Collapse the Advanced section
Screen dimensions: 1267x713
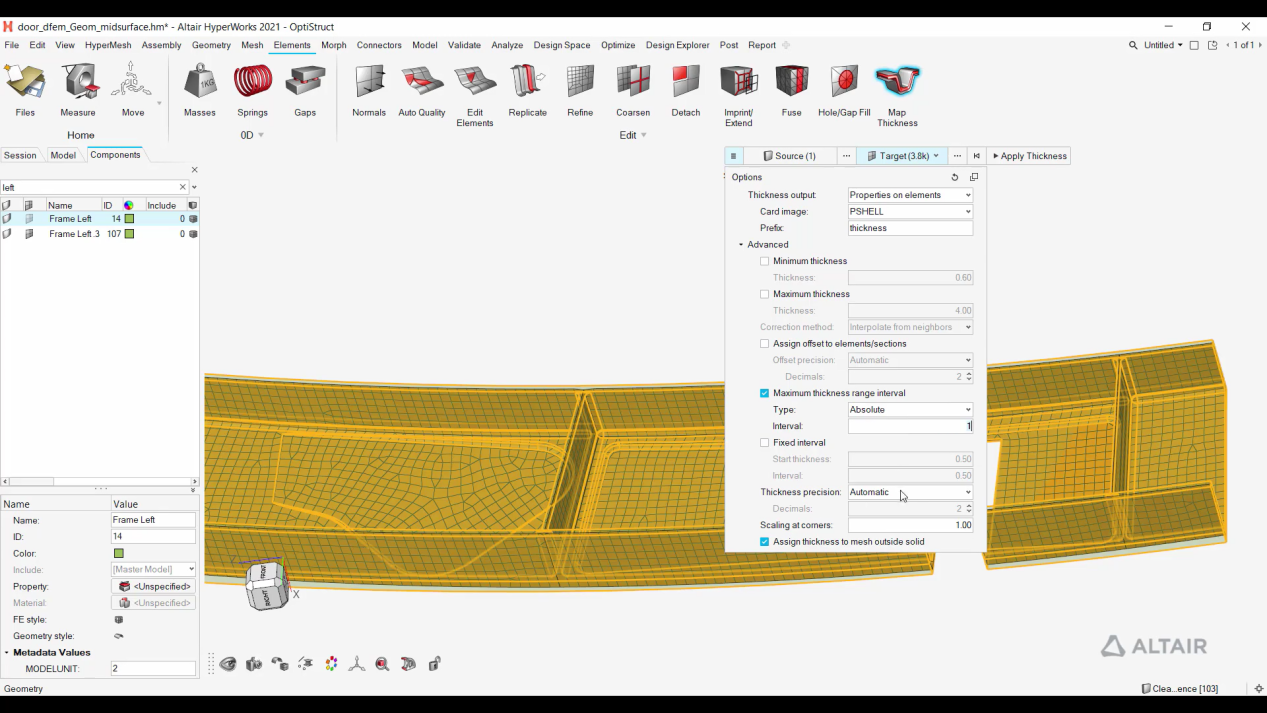741,245
